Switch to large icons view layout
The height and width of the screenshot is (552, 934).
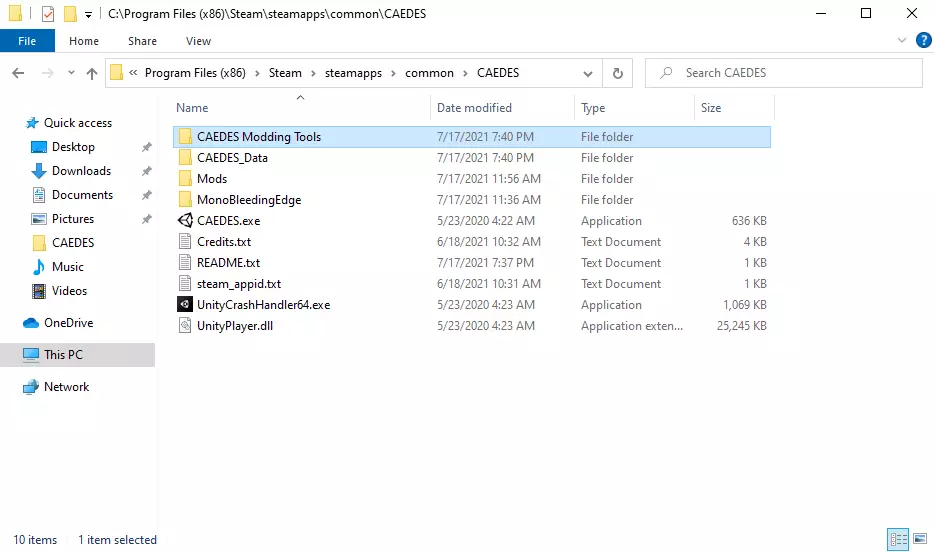tap(920, 539)
